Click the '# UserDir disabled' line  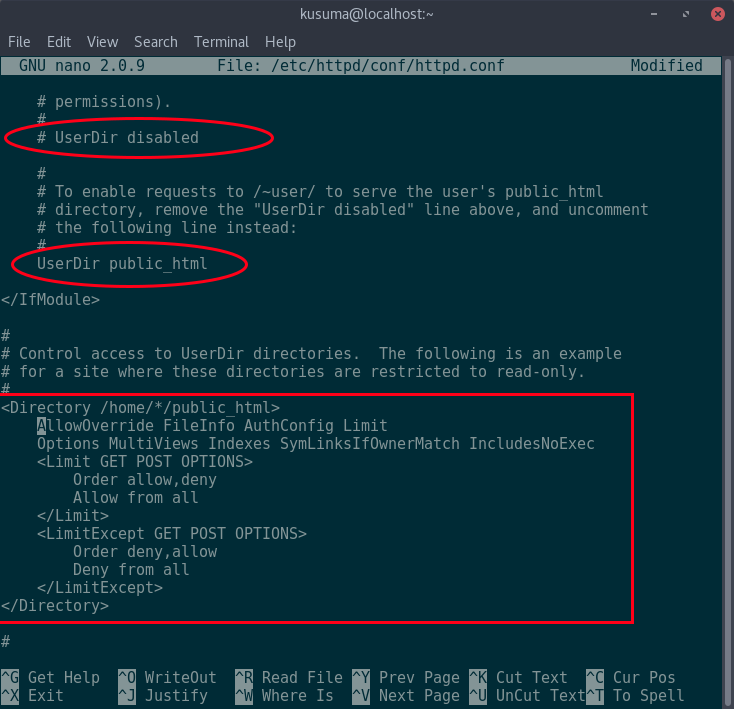point(117,138)
